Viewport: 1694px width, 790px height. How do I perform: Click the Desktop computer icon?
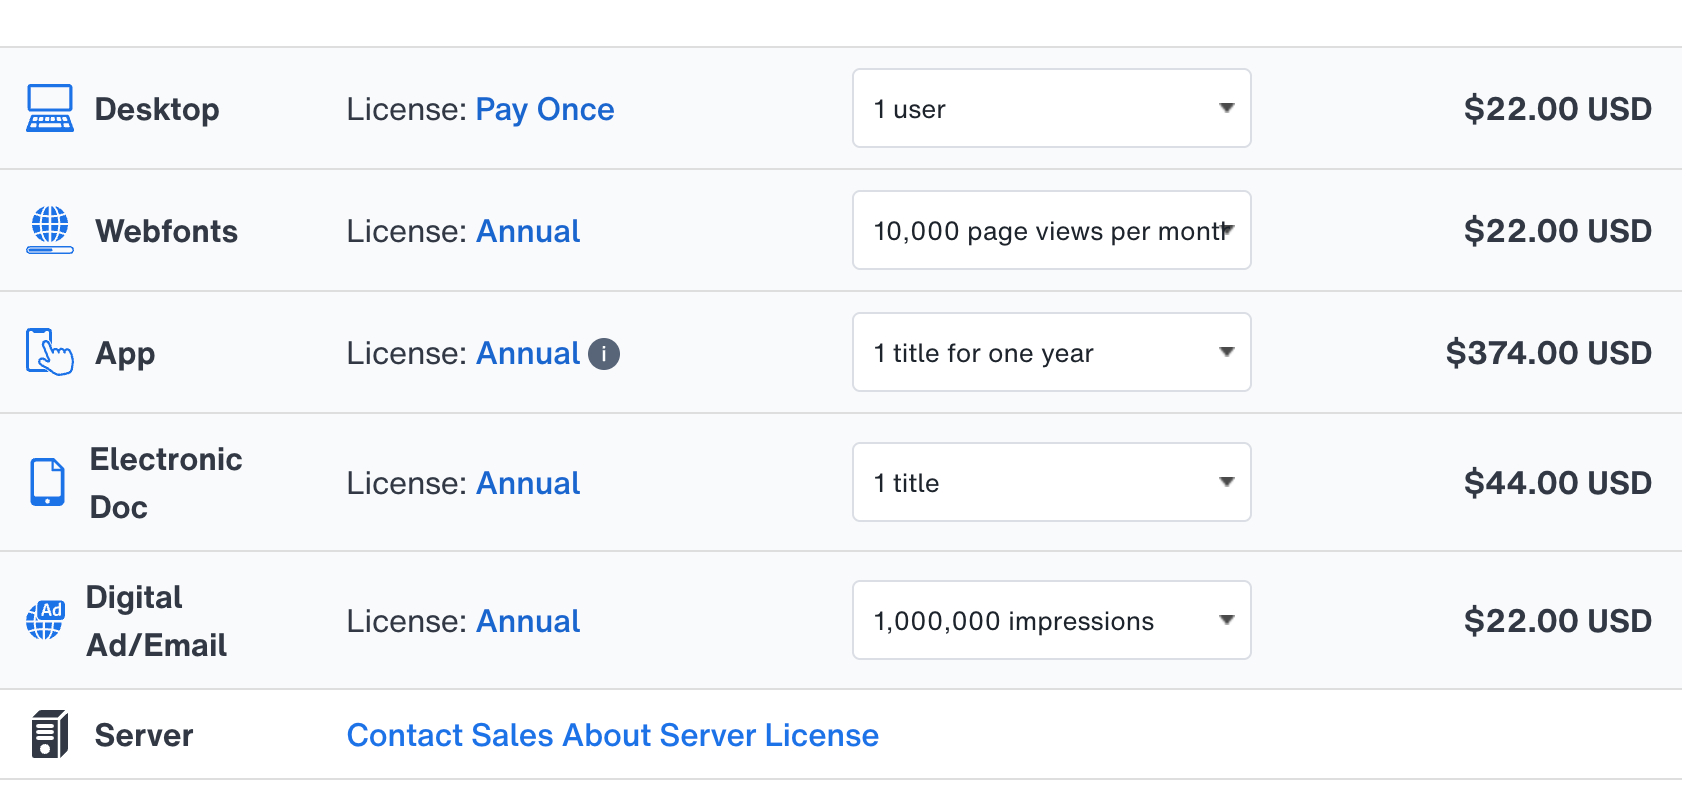(x=49, y=109)
